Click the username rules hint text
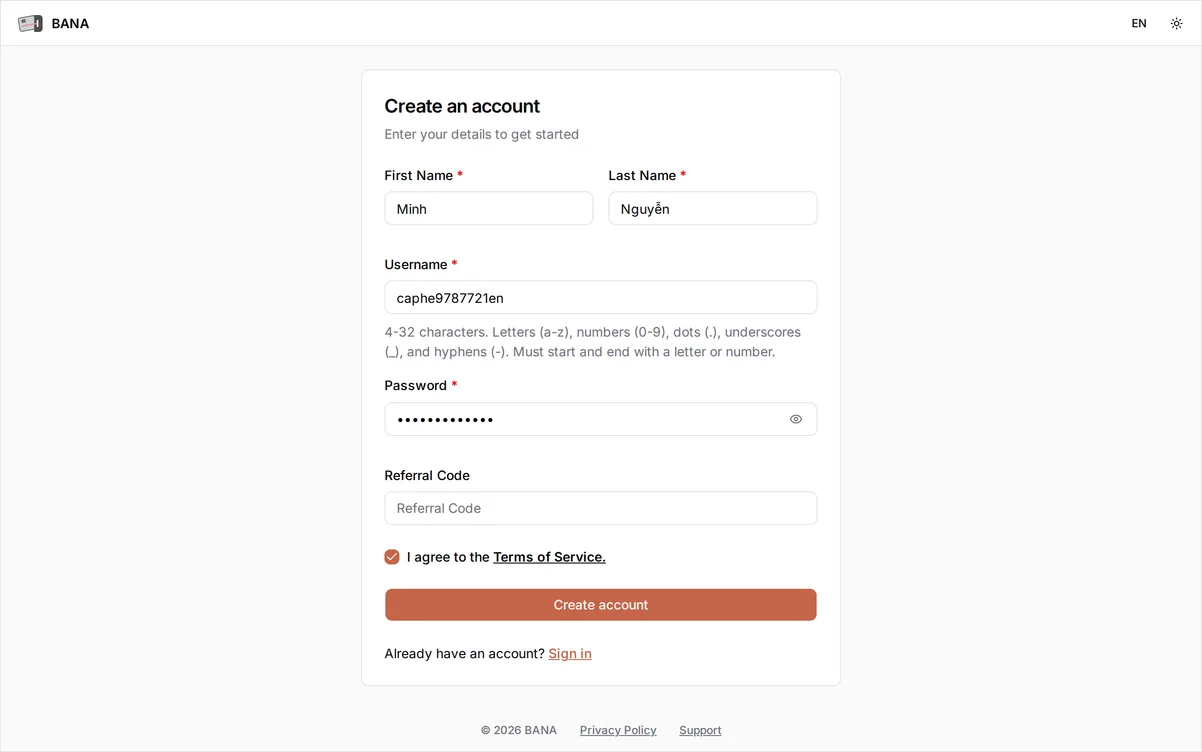 pos(593,342)
